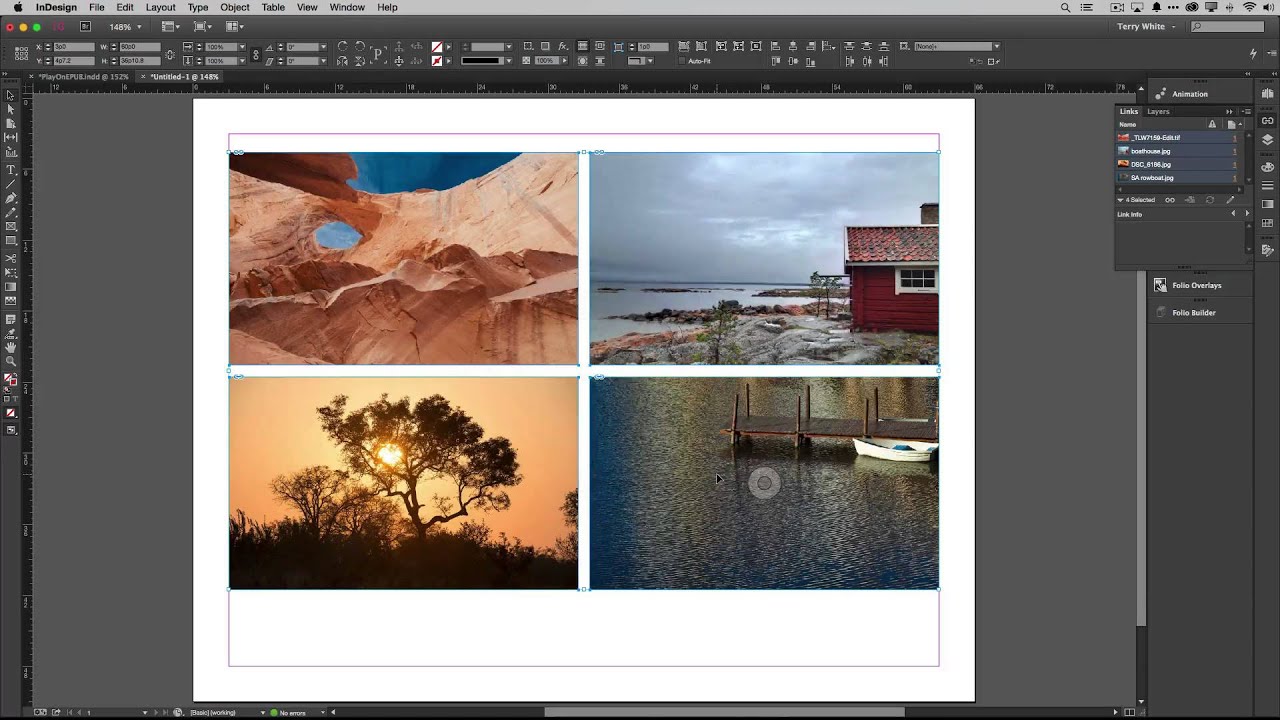Open the File menu

[x=97, y=7]
